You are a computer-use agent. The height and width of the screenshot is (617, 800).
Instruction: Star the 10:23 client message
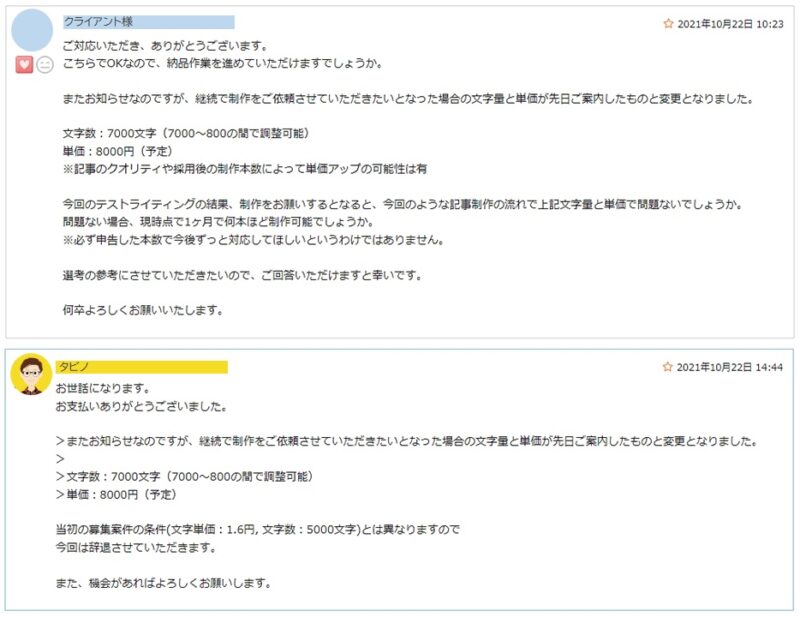tap(668, 23)
